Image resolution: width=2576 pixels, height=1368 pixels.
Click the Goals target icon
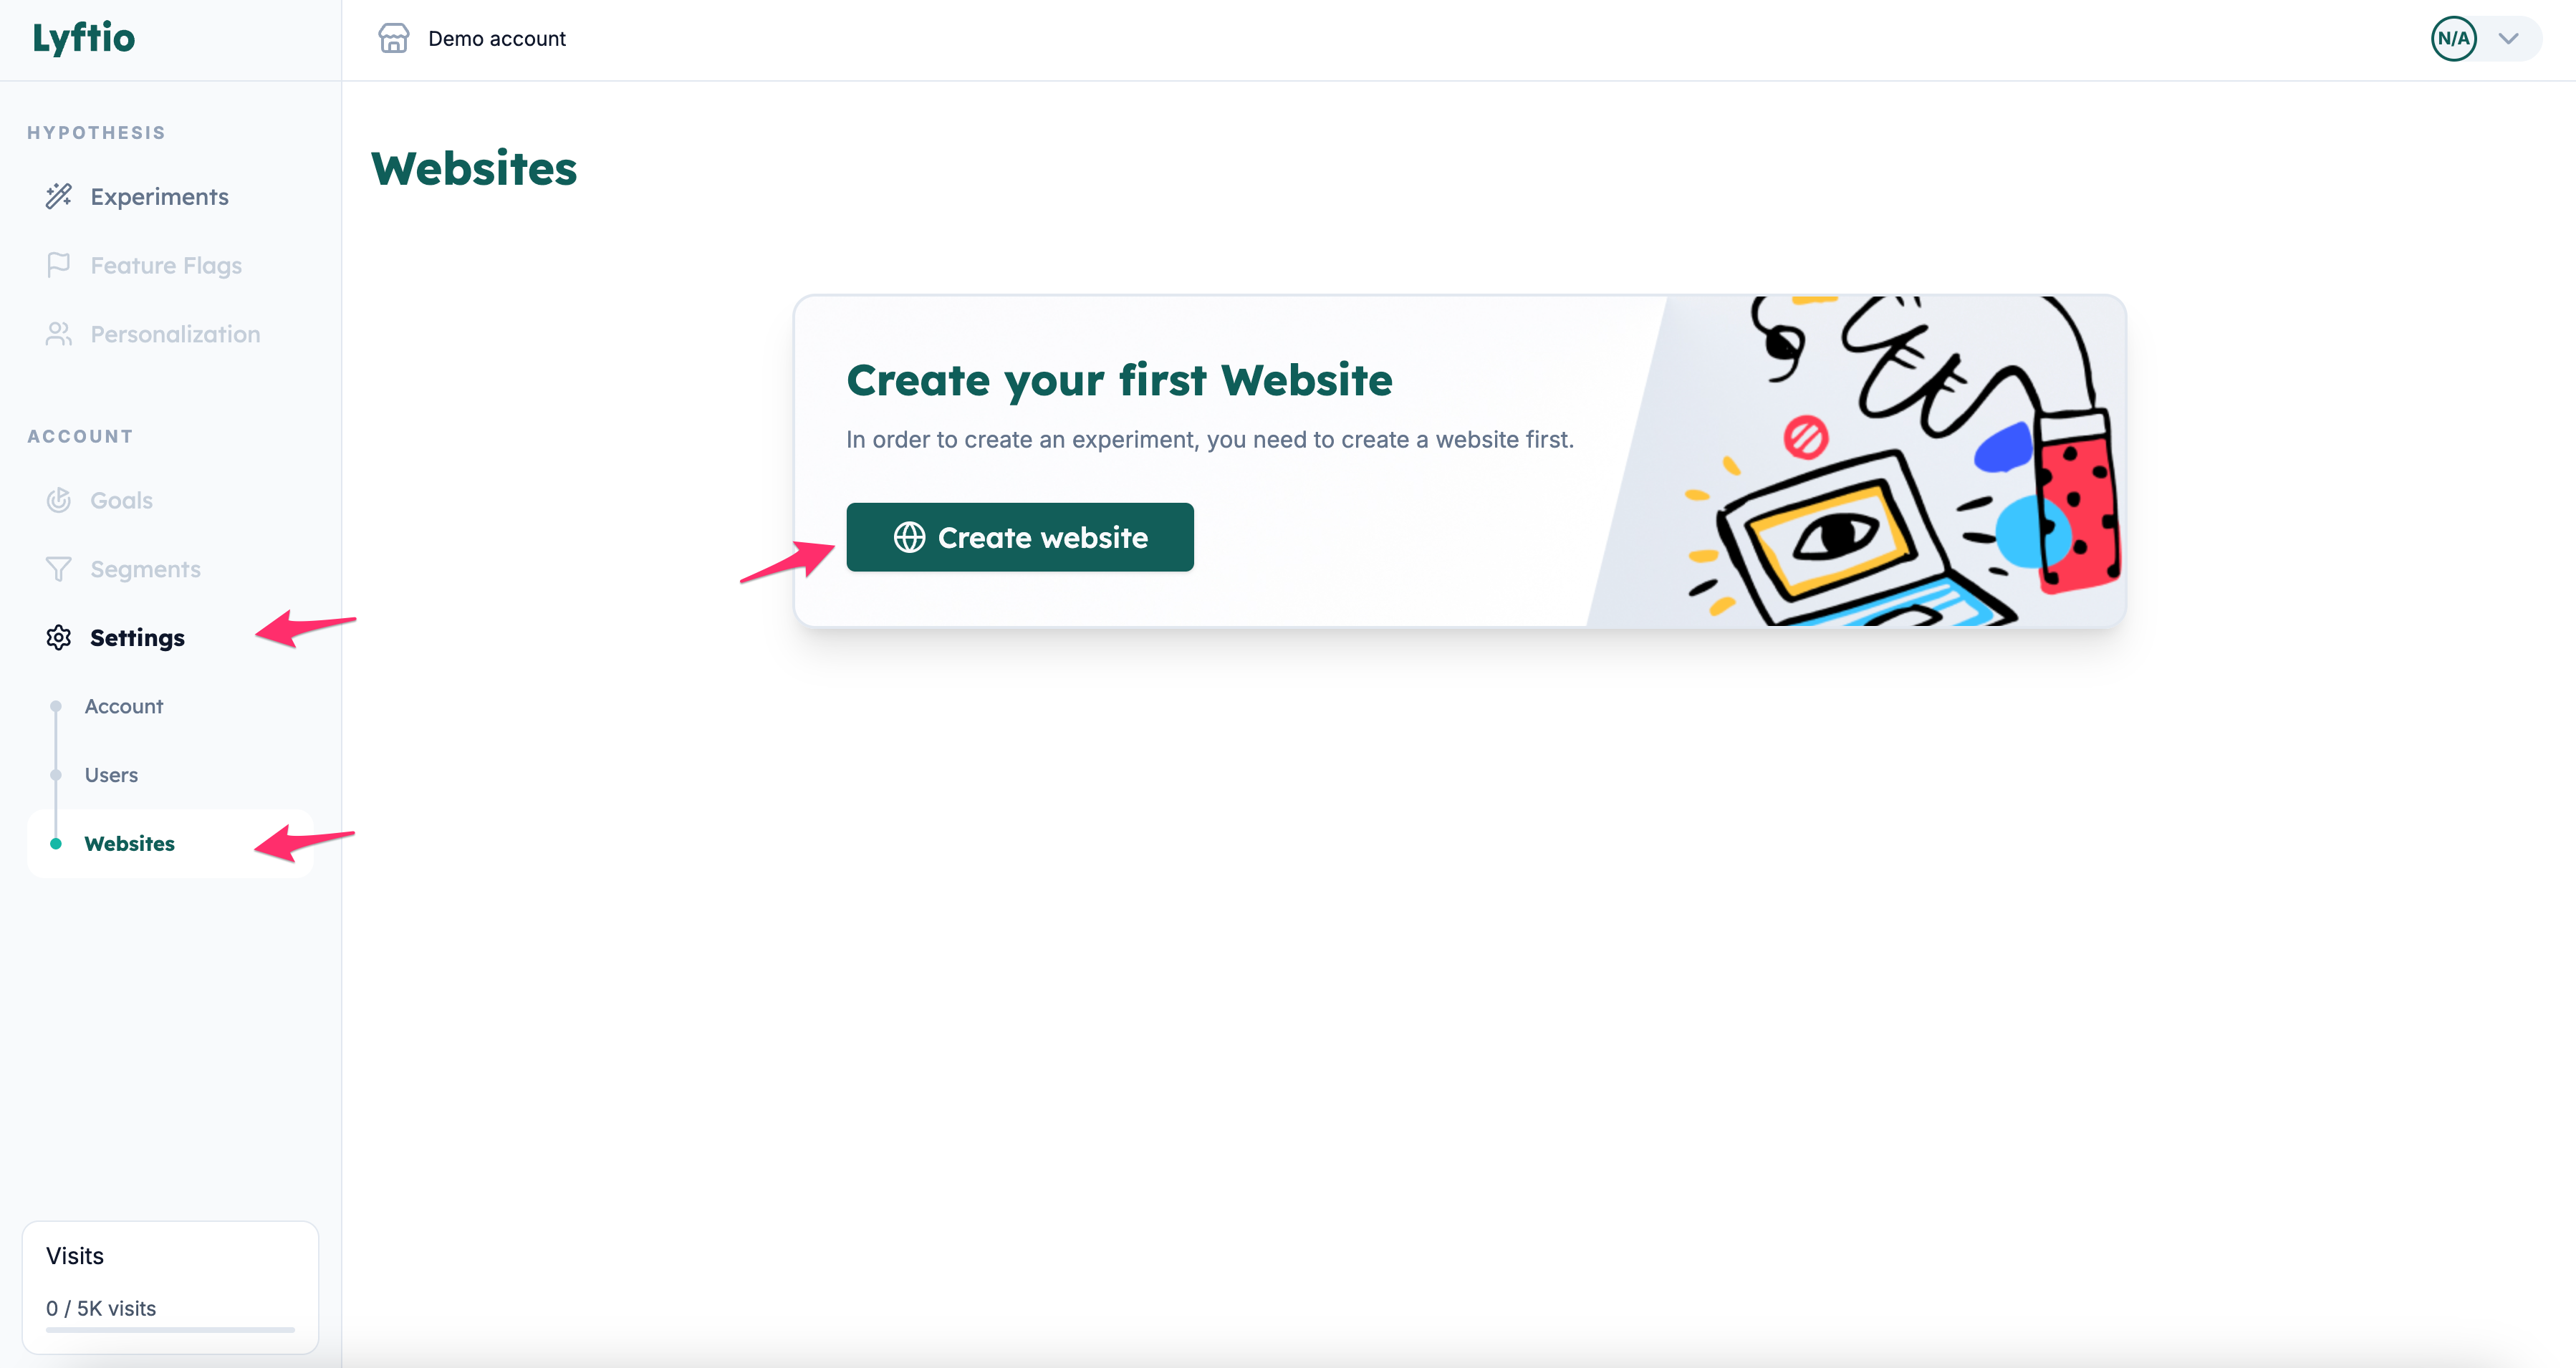click(x=59, y=500)
